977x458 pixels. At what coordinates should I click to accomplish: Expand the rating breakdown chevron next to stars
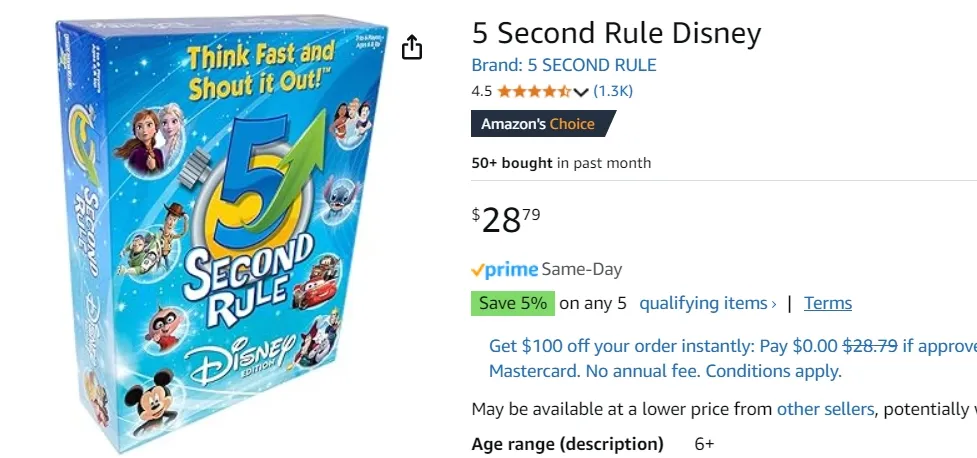point(581,92)
